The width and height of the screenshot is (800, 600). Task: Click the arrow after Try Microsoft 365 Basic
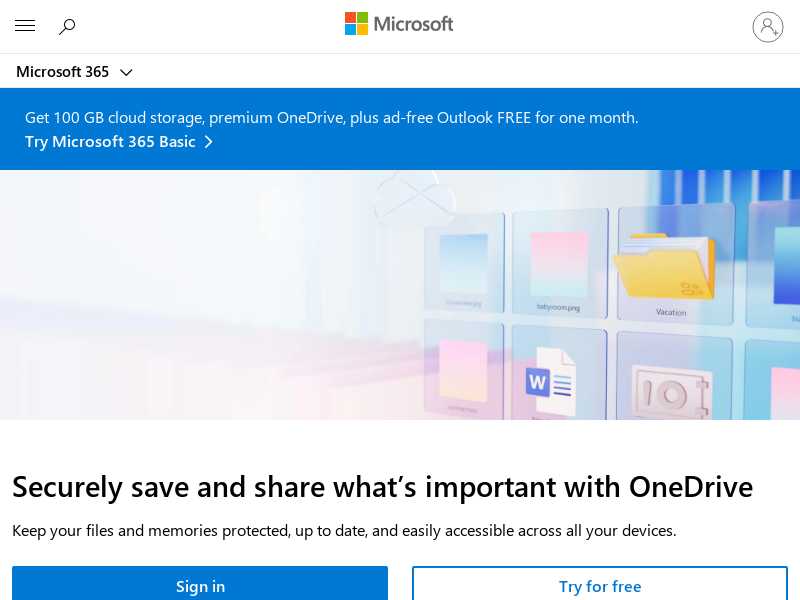point(209,142)
